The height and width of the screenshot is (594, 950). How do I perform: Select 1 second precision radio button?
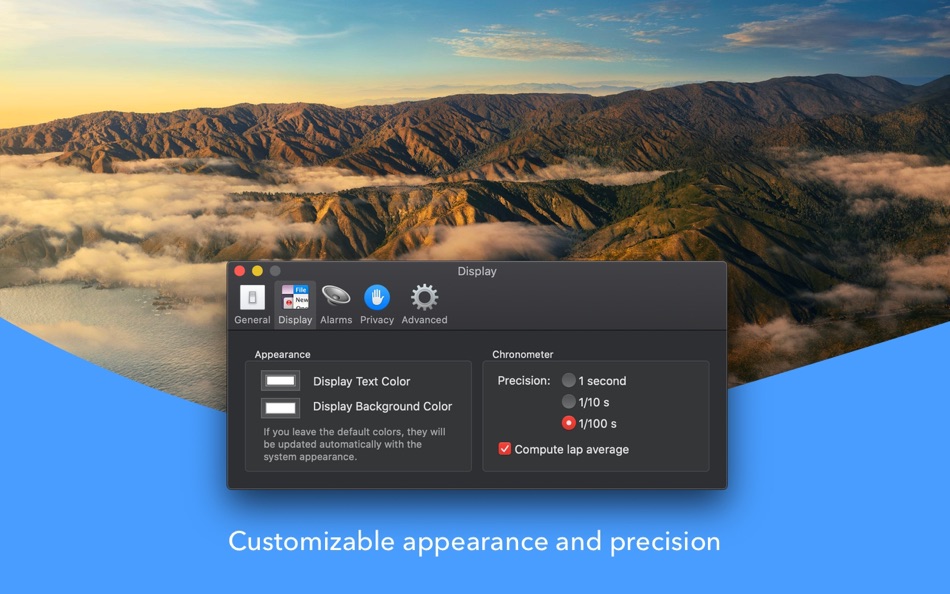(568, 380)
